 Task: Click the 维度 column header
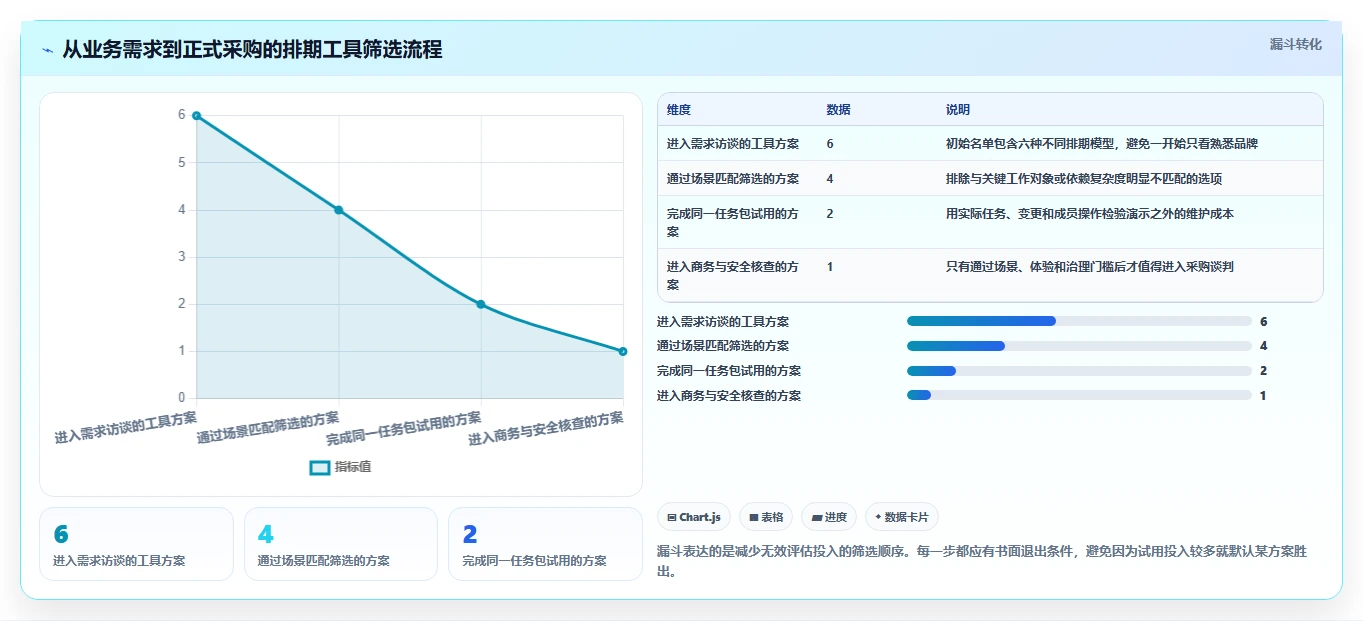(679, 110)
